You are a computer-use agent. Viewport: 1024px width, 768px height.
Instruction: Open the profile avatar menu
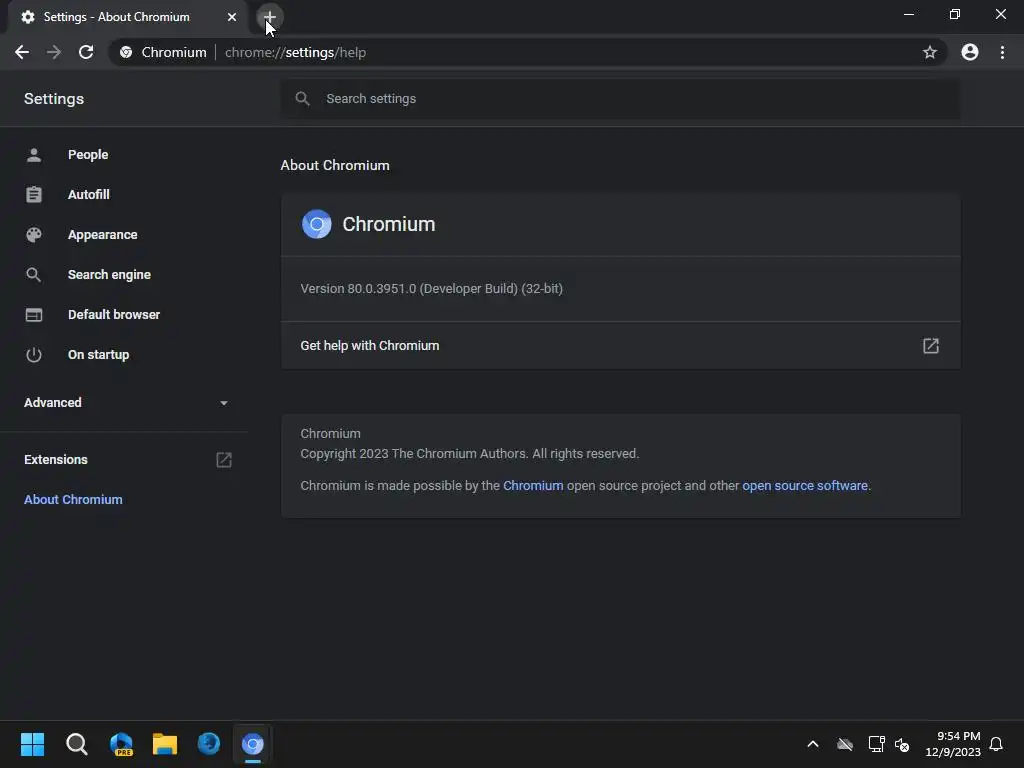970,52
